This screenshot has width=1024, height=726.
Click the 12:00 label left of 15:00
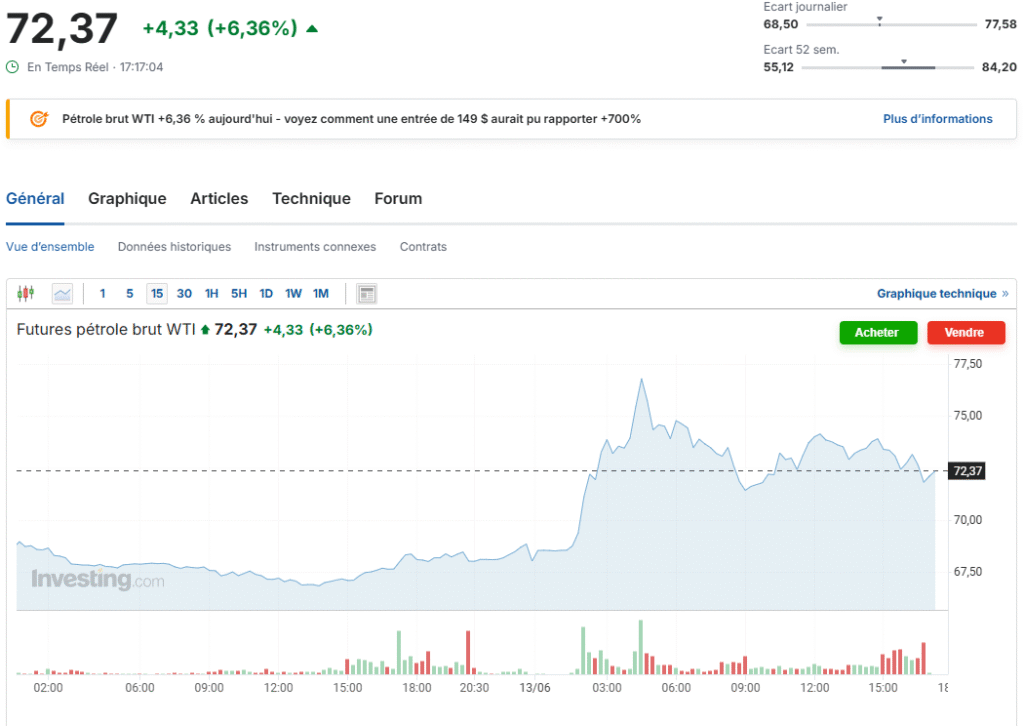pyautogui.click(x=278, y=688)
